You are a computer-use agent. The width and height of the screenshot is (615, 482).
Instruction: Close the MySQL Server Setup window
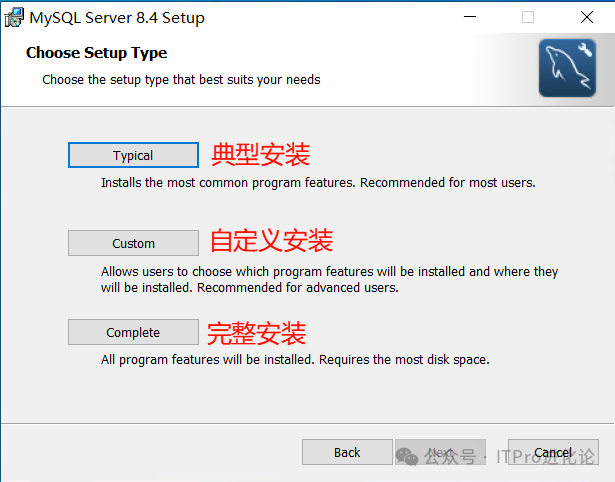pyautogui.click(x=586, y=17)
